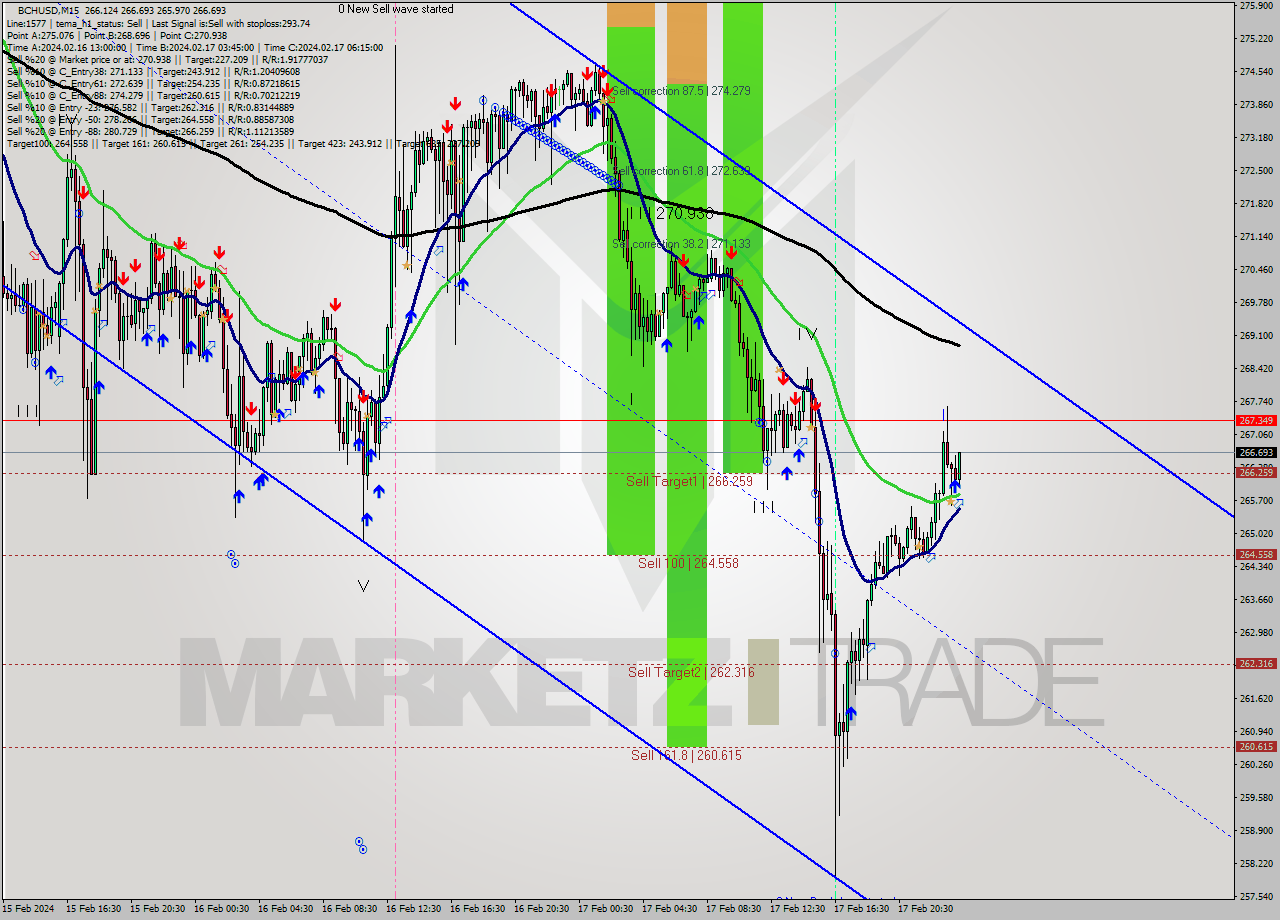Click the 'Sell Target1 | 266.259' label

click(x=689, y=481)
